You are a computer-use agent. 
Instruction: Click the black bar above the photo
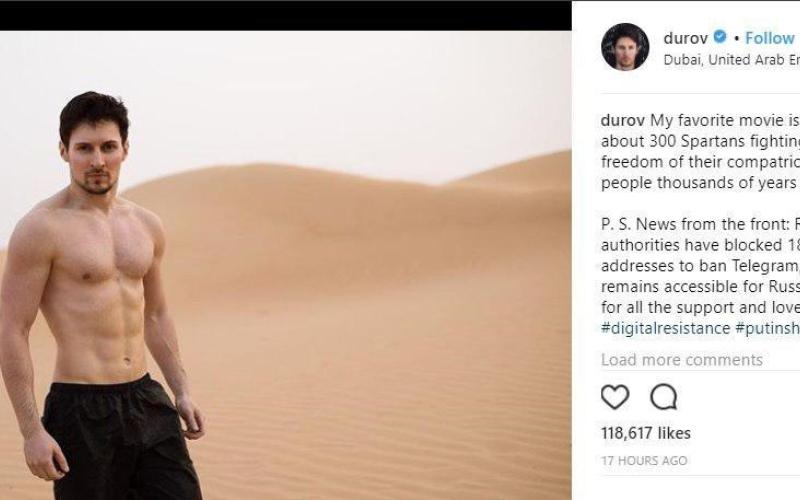(x=286, y=15)
